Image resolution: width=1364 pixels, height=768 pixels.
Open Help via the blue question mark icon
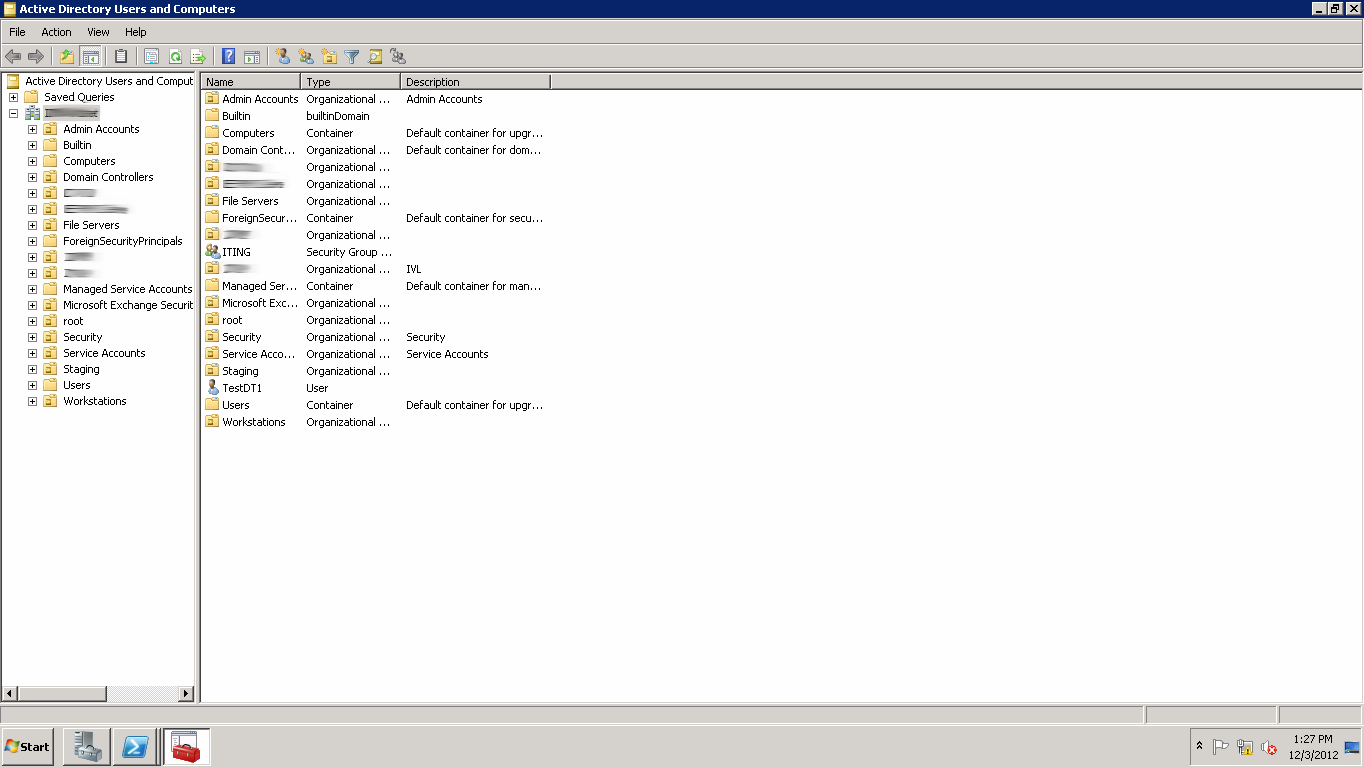[227, 56]
